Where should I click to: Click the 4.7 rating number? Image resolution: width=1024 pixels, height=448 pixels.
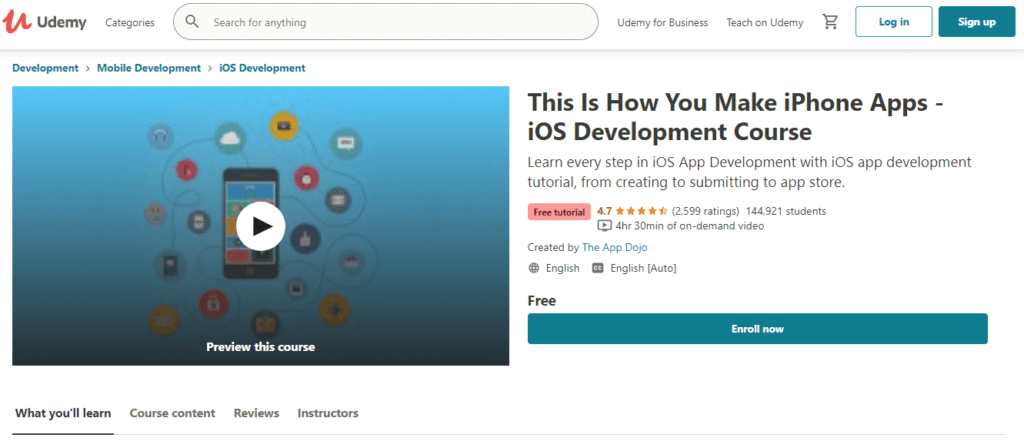[x=604, y=211]
